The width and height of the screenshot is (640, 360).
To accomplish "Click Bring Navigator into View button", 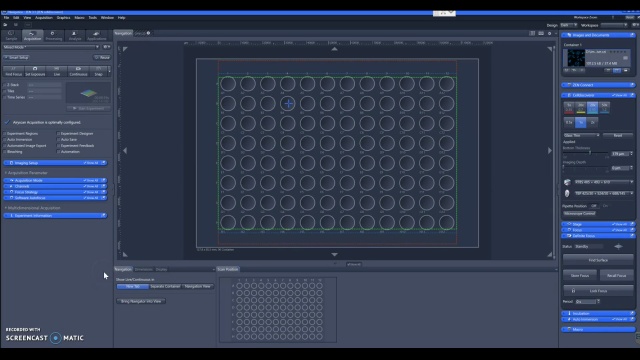I will (x=141, y=301).
